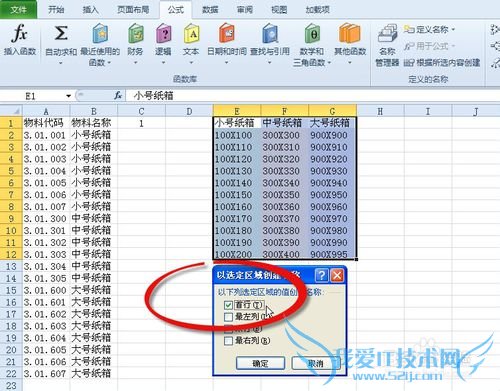This screenshot has height=391, width=500.
Task: Expand the Name Box dropdown arrow
Action: click(68, 96)
